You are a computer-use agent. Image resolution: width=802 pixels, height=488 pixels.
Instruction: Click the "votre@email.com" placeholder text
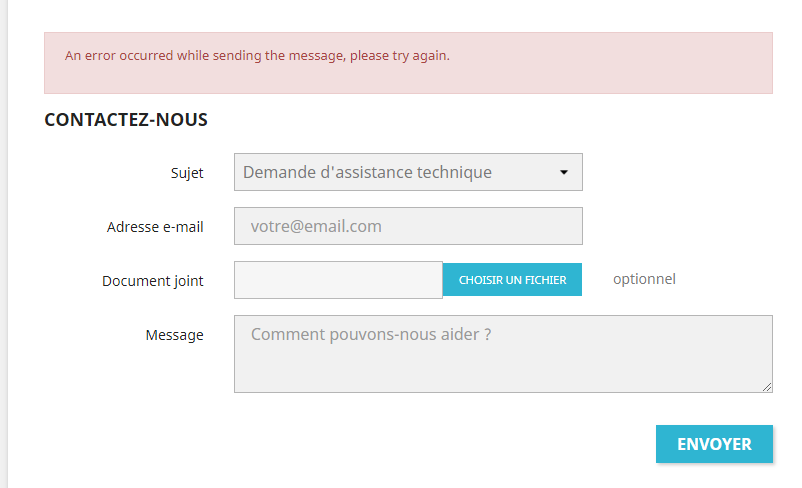point(316,226)
